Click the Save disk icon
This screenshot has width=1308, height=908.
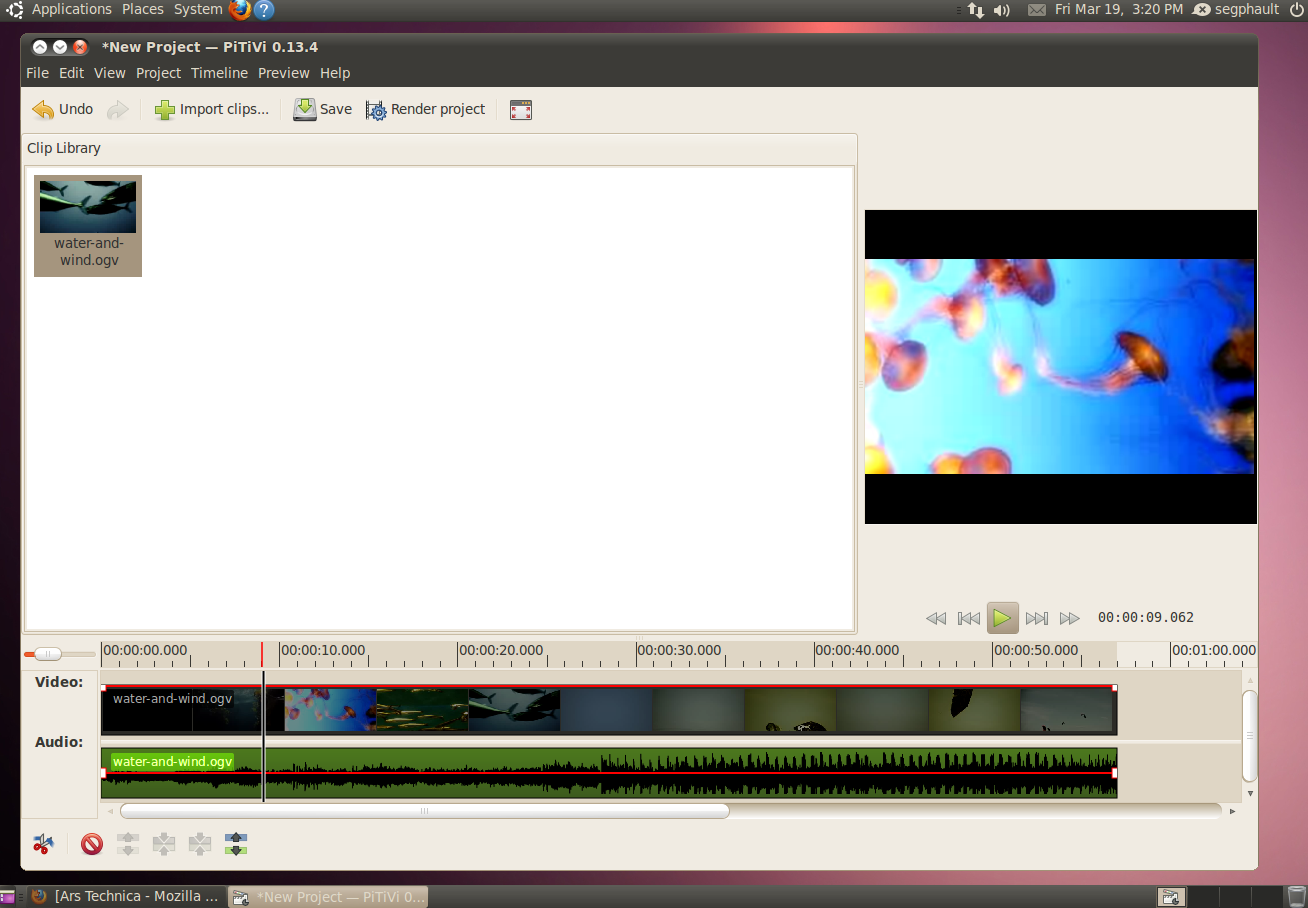pyautogui.click(x=305, y=110)
